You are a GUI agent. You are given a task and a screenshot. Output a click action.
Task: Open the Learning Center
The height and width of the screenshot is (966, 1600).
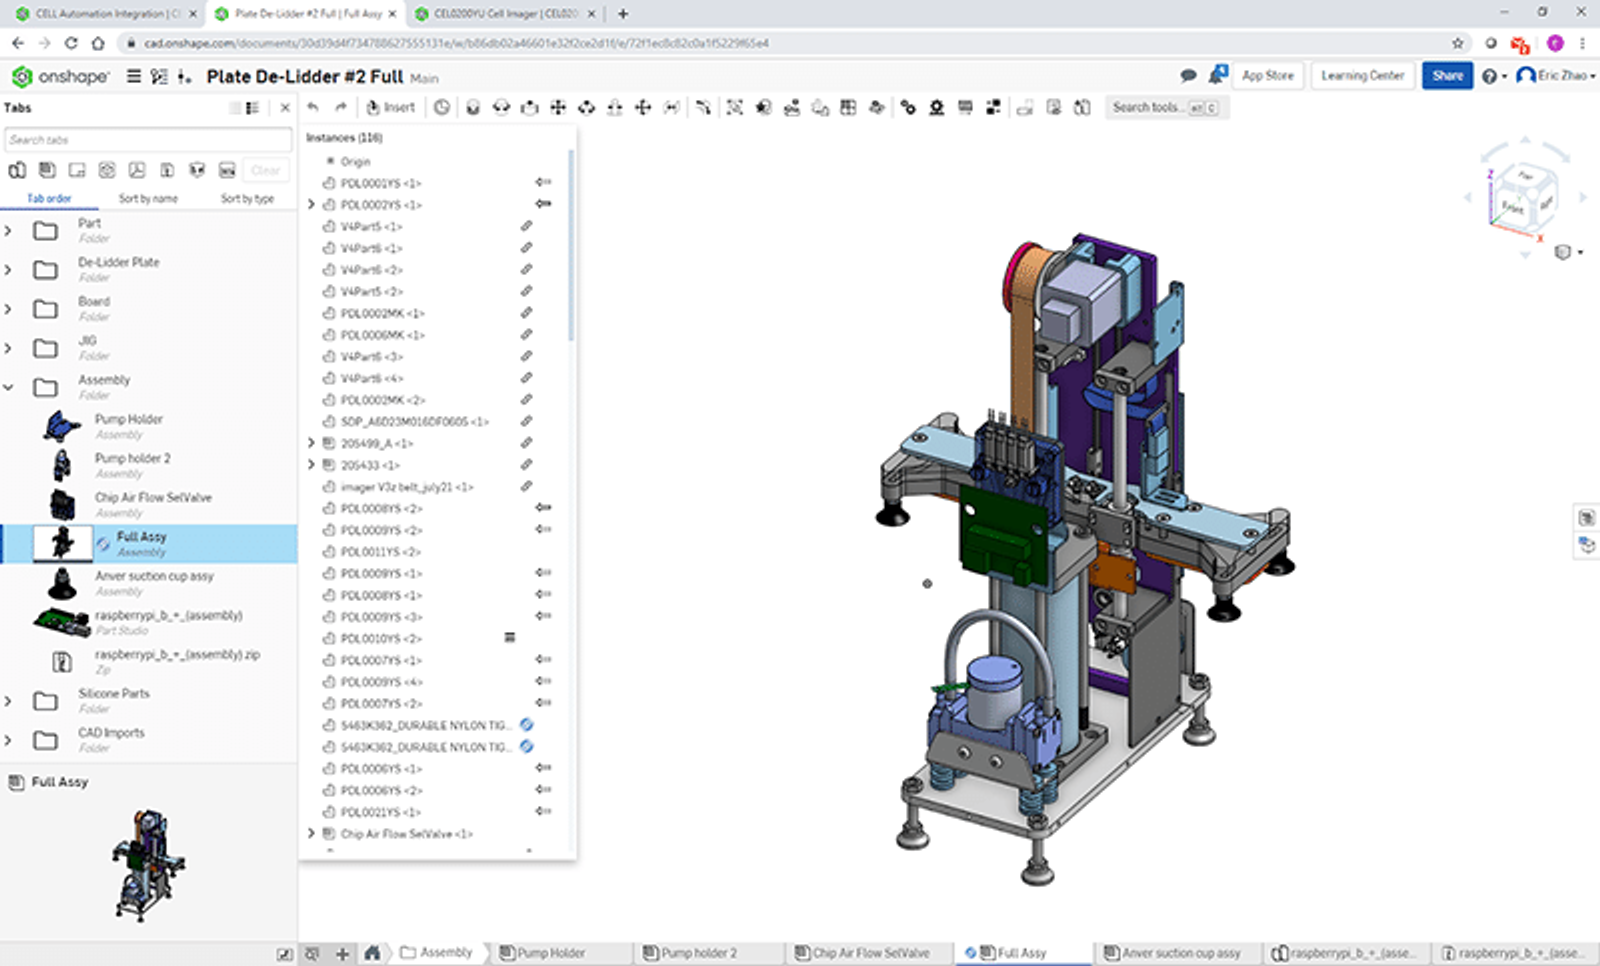pos(1362,75)
